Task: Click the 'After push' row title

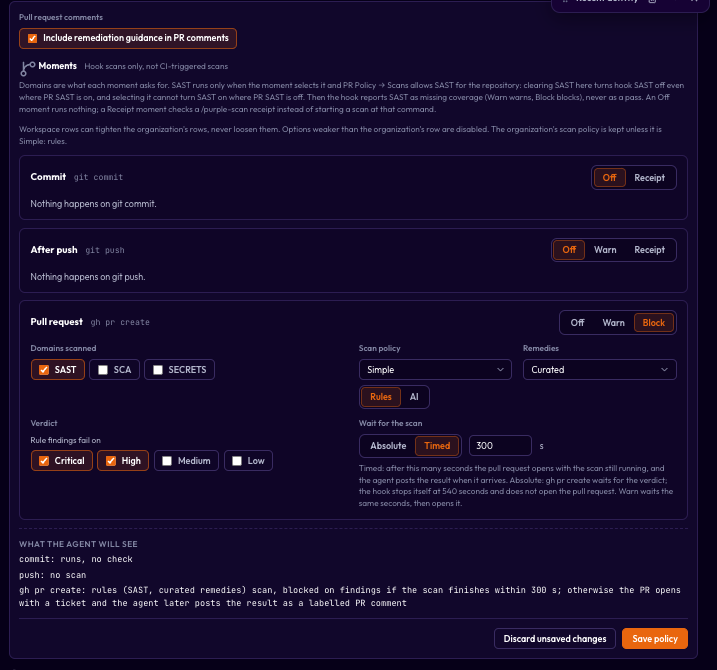Action: coord(54,250)
